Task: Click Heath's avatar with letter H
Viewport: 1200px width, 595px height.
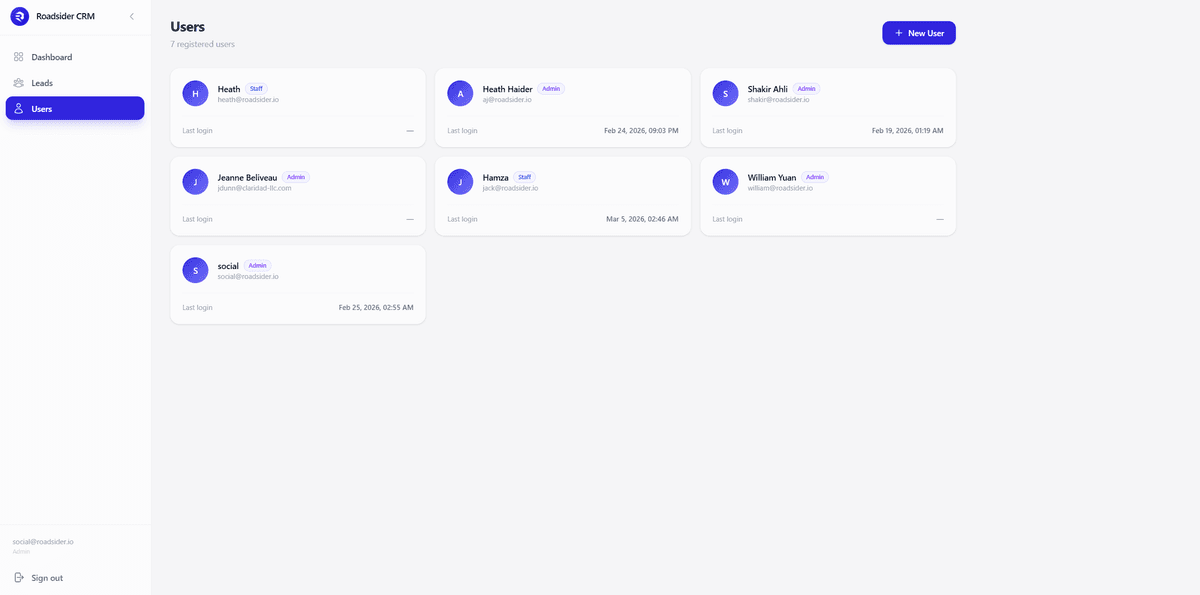Action: pyautogui.click(x=195, y=93)
